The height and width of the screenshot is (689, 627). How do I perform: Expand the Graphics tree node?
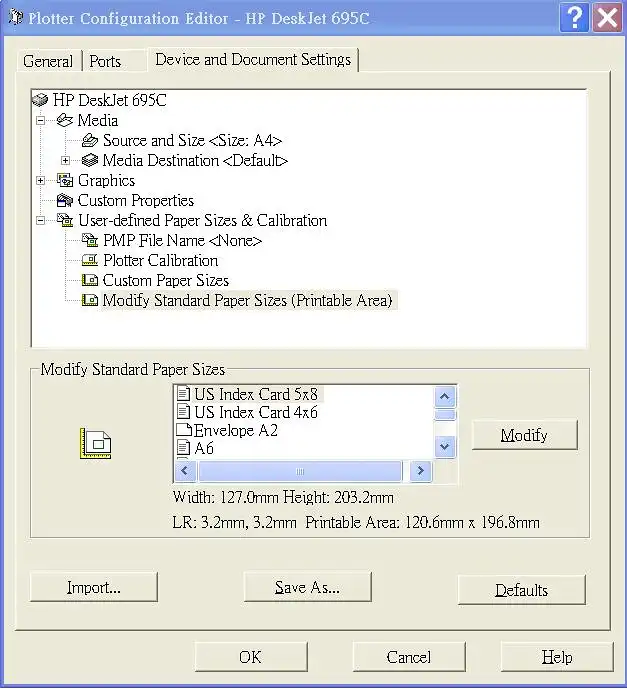[x=40, y=181]
